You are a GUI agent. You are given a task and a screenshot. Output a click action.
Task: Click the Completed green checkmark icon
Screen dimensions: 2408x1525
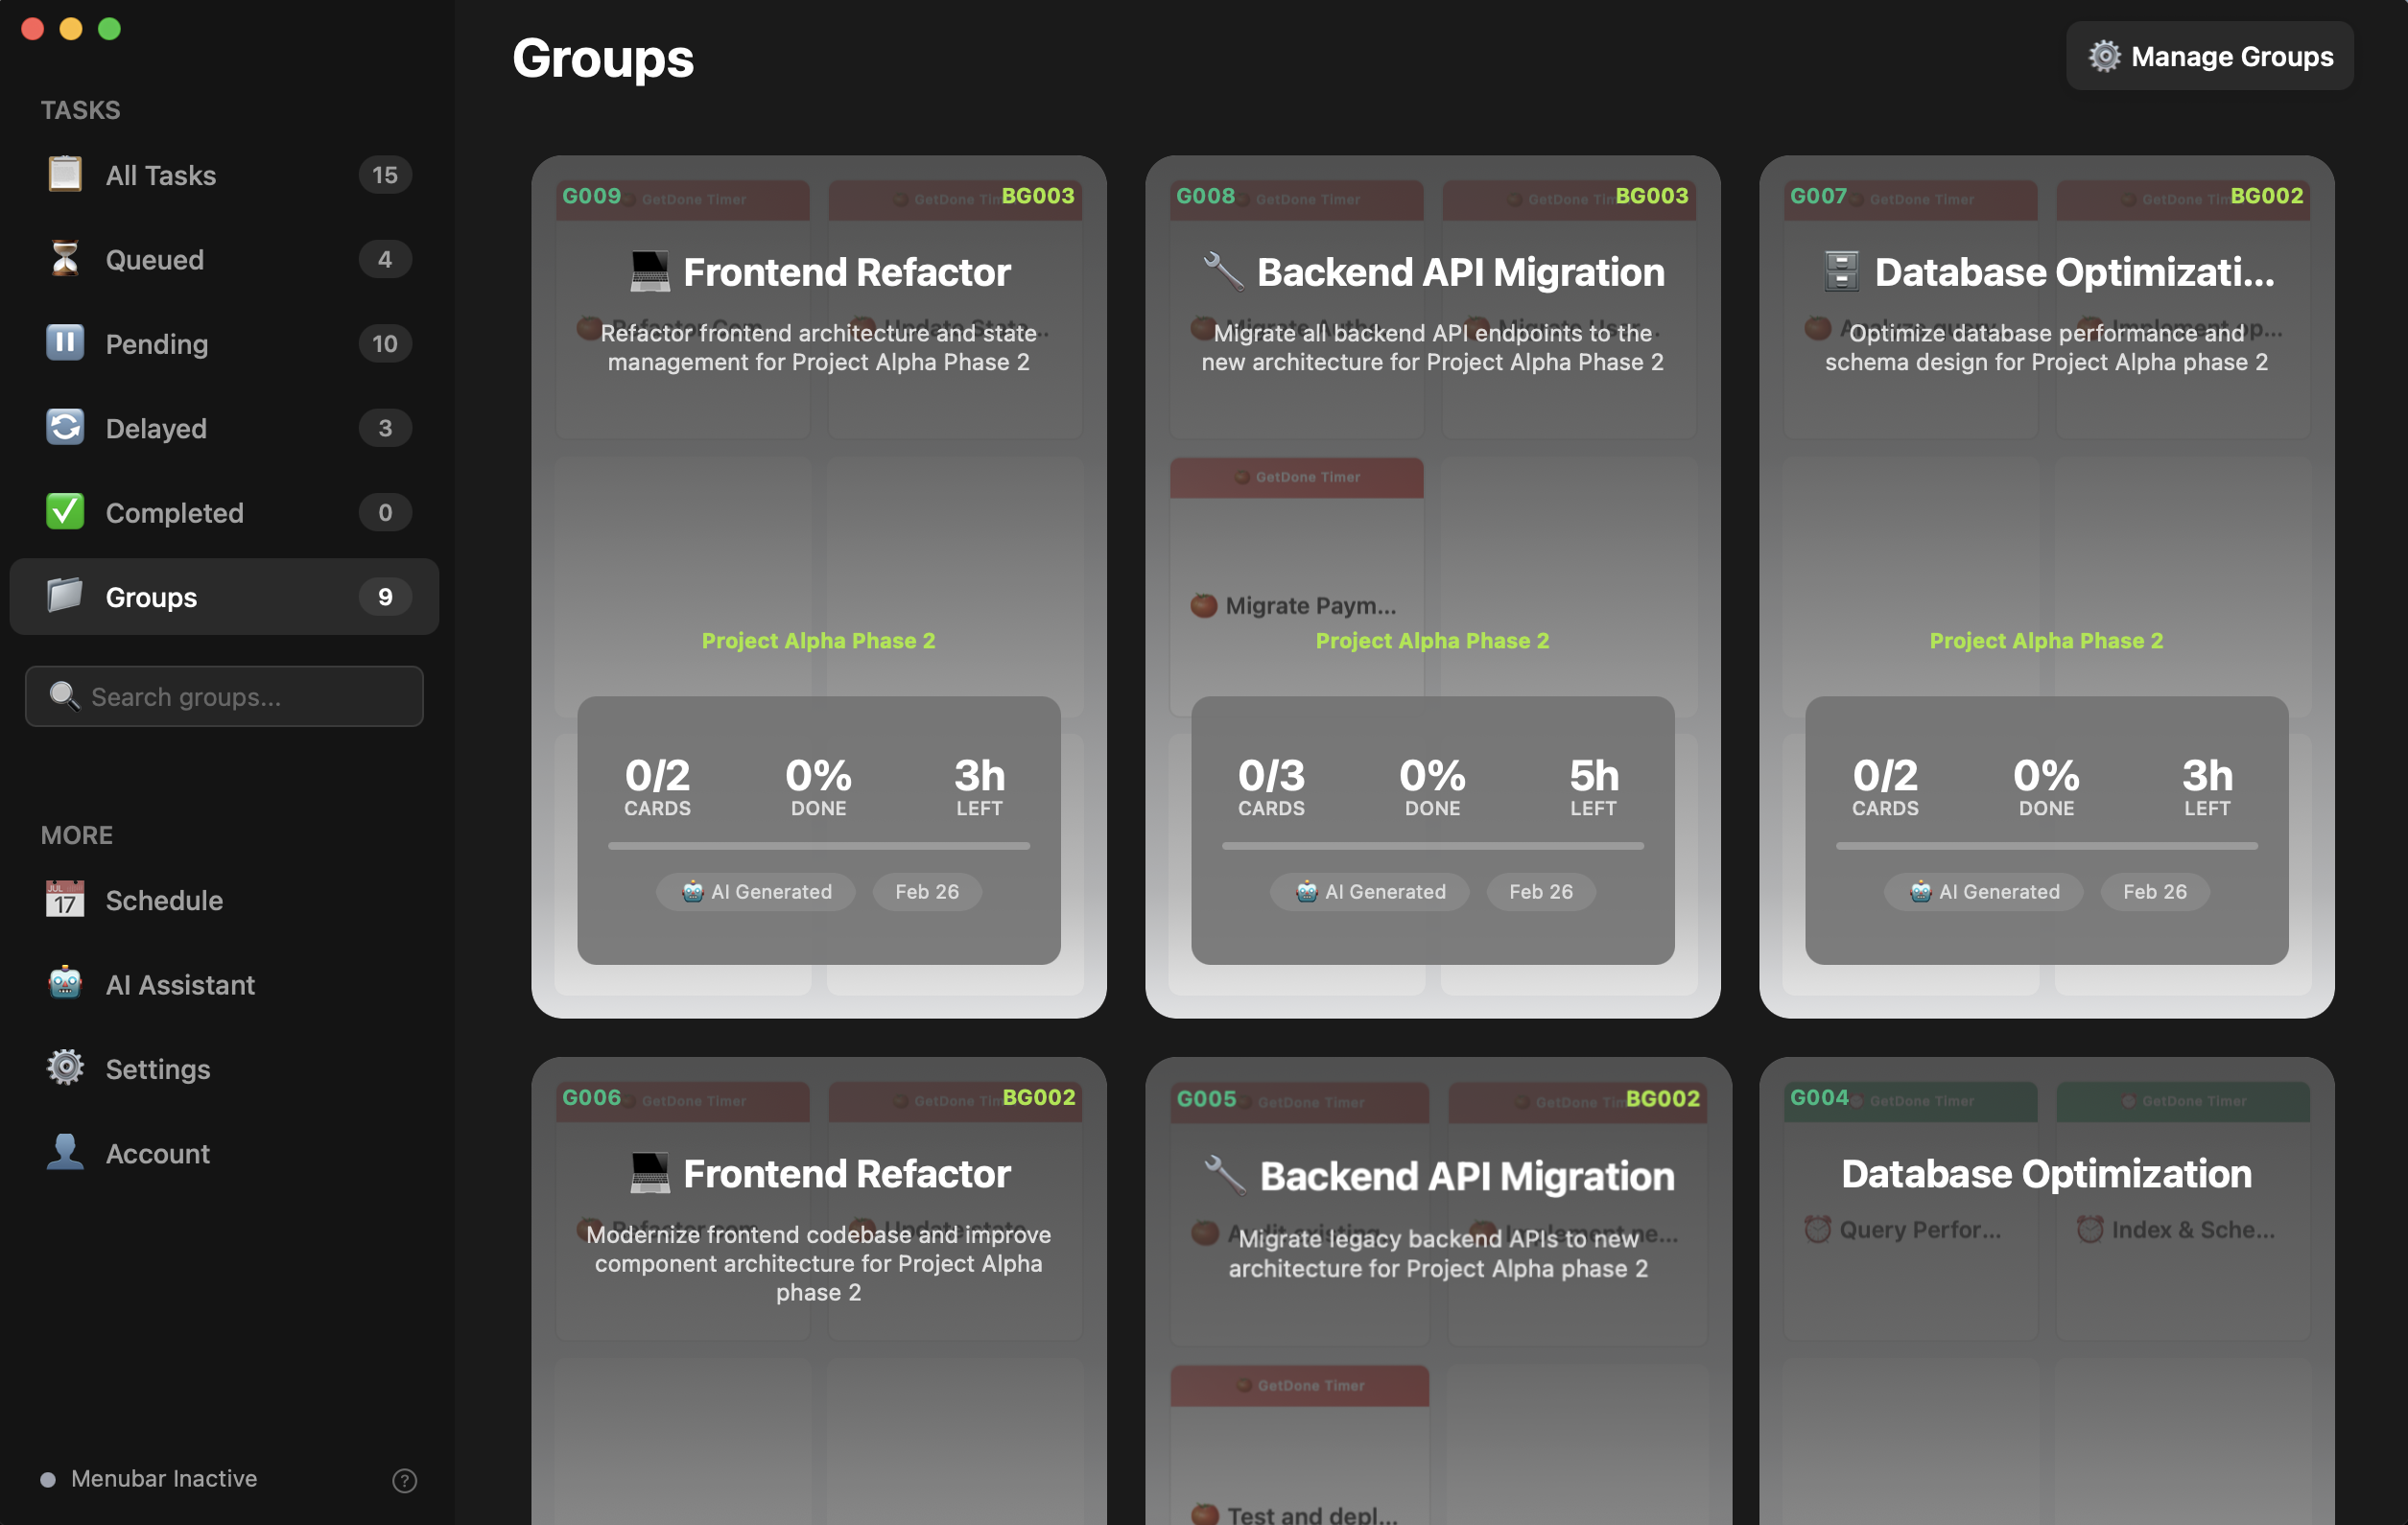(x=65, y=512)
